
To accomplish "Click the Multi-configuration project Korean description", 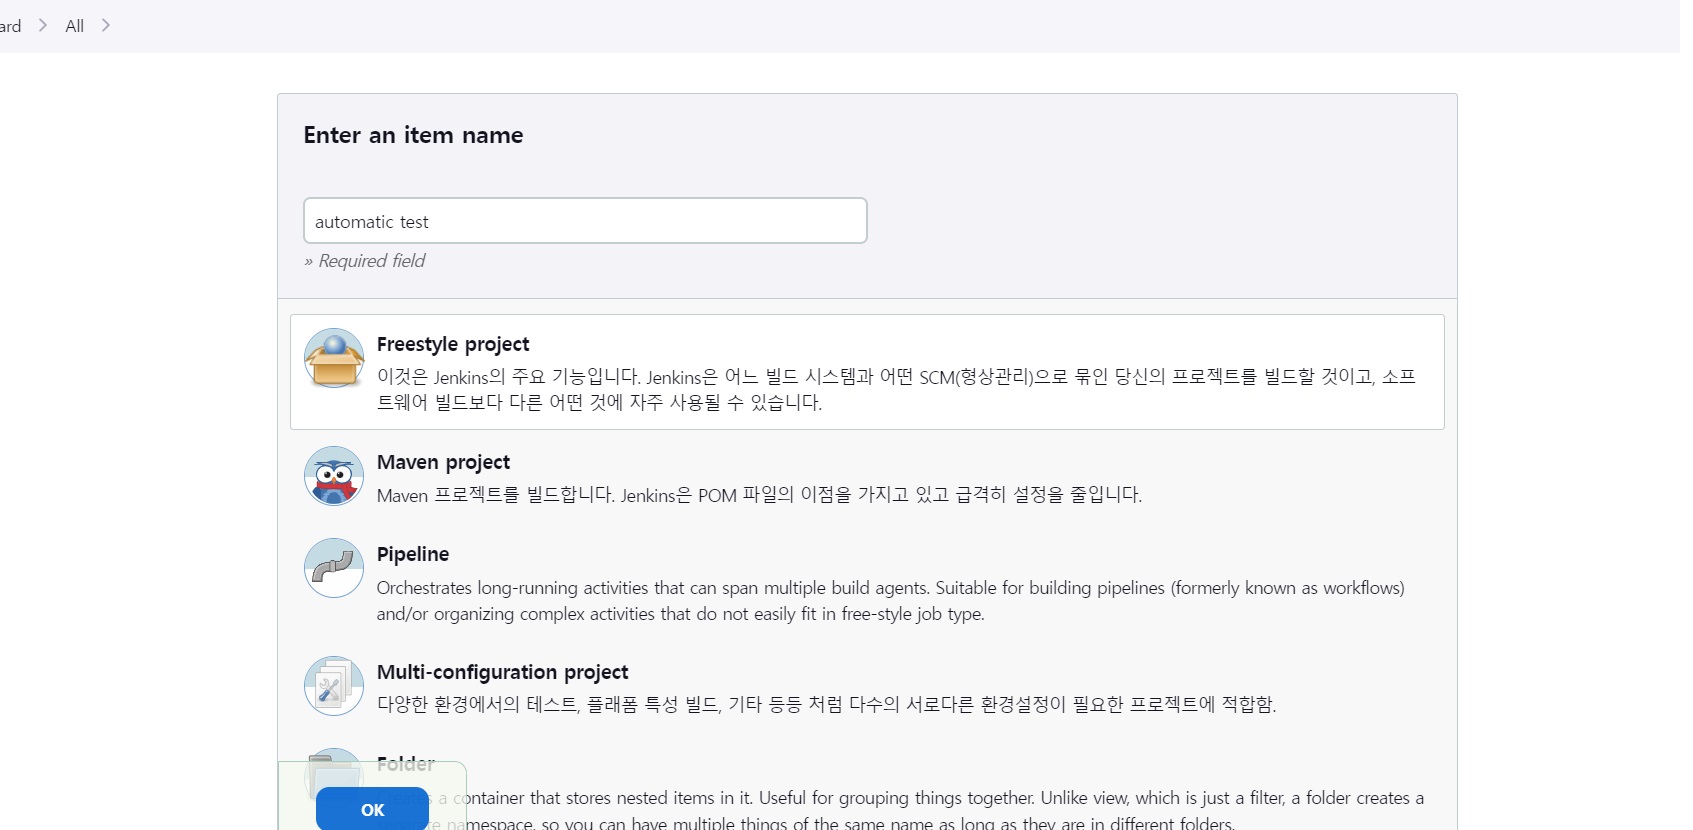I will click(826, 705).
